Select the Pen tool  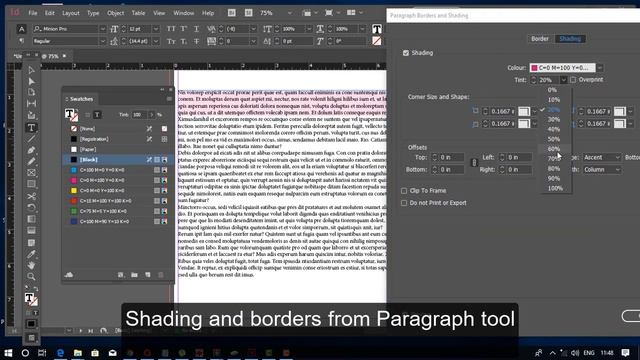[31, 150]
